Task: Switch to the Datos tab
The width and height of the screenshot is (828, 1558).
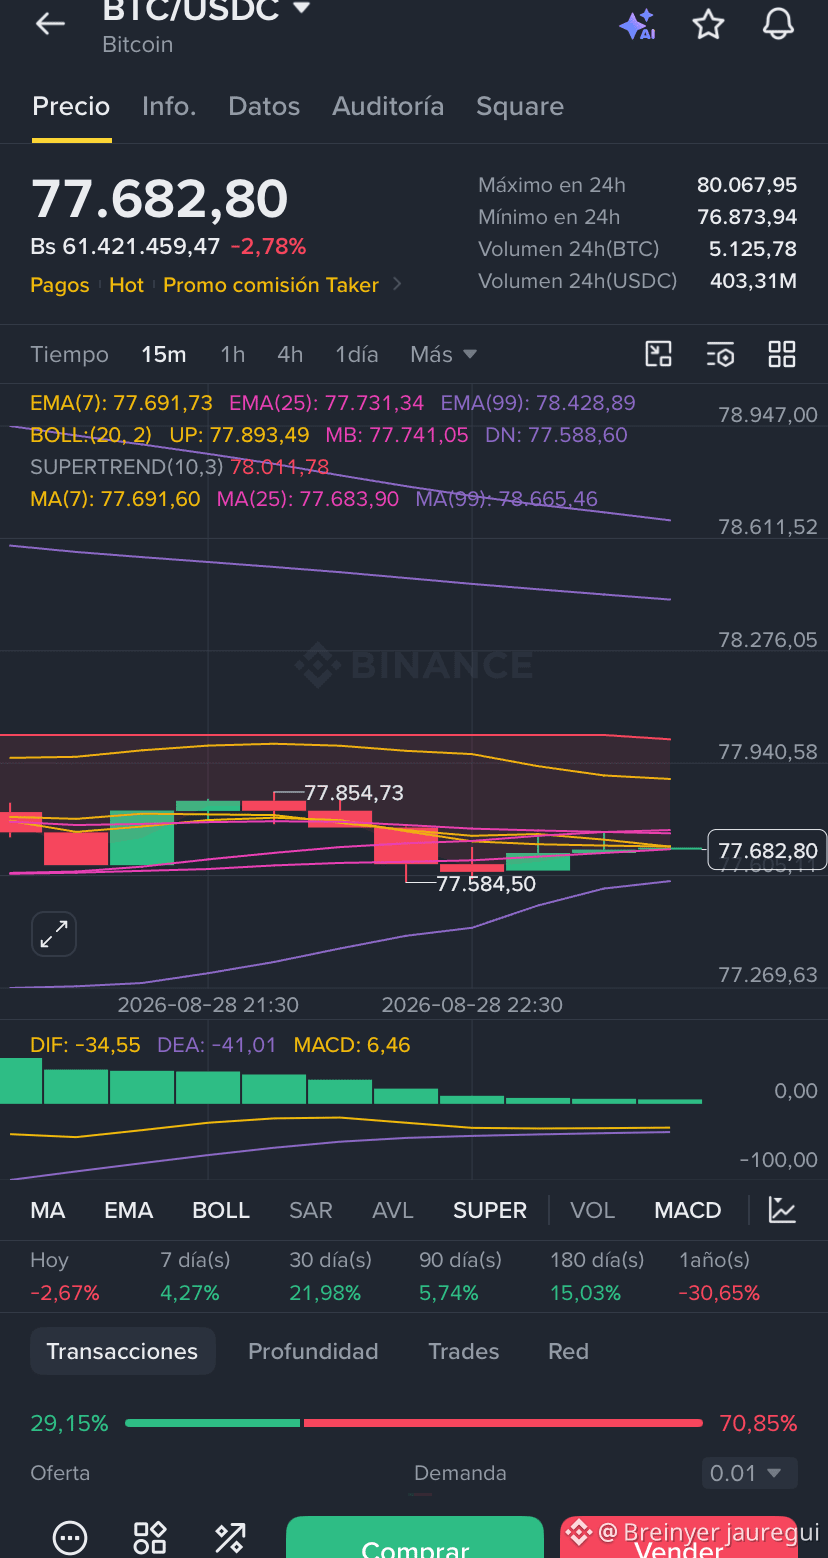Action: pos(264,106)
